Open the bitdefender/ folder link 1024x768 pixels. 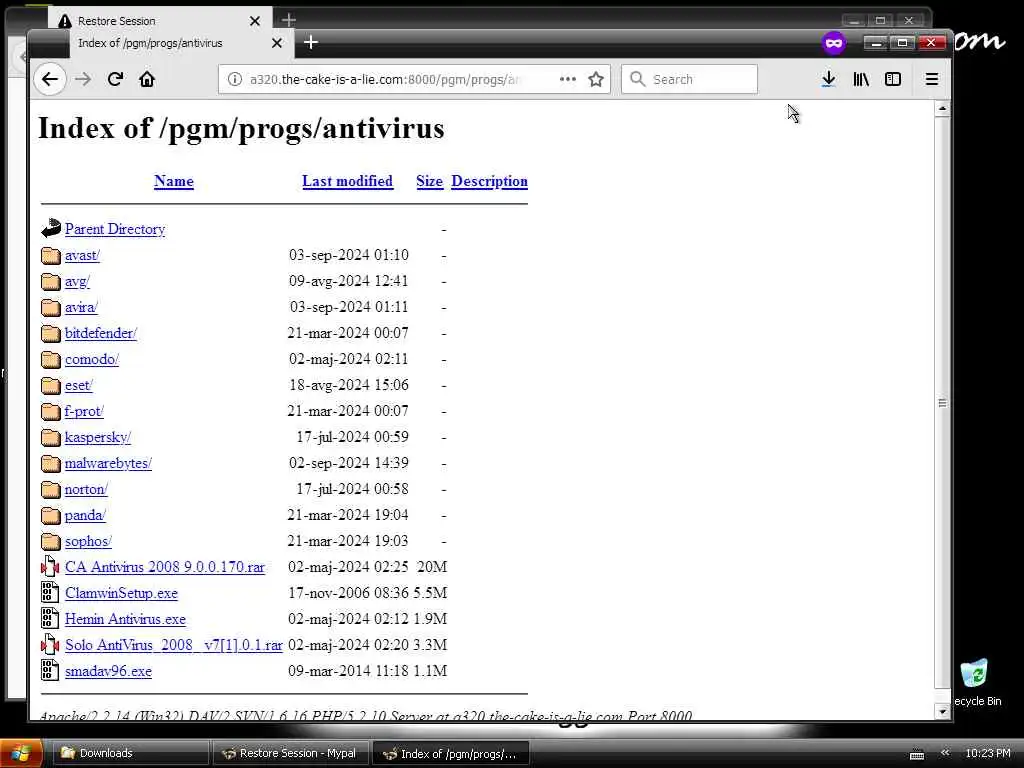(101, 334)
